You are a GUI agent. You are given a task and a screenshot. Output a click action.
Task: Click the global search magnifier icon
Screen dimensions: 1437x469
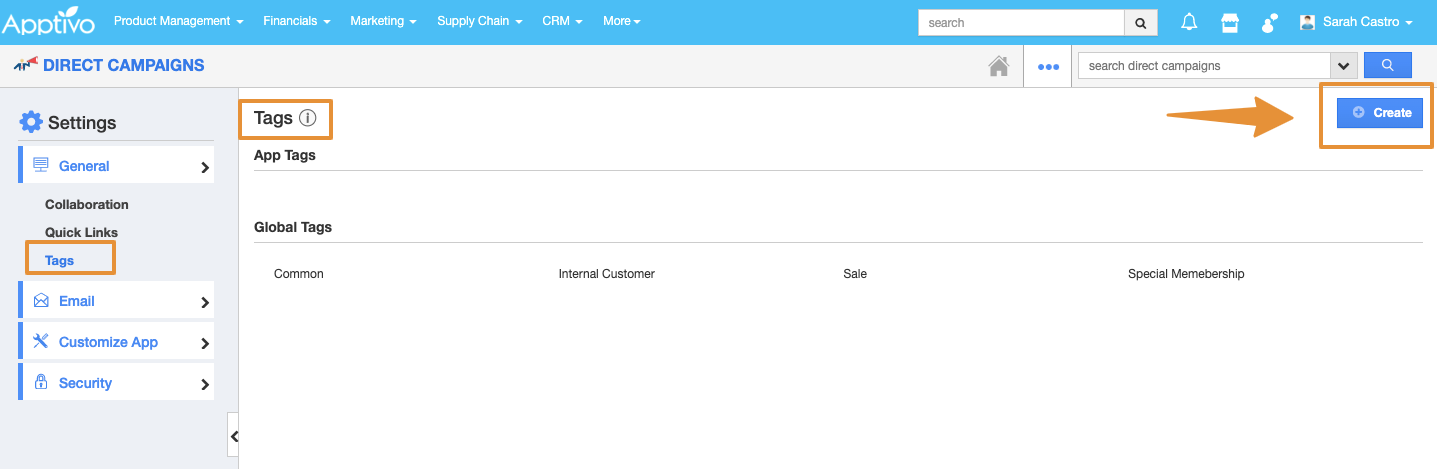point(1140,22)
